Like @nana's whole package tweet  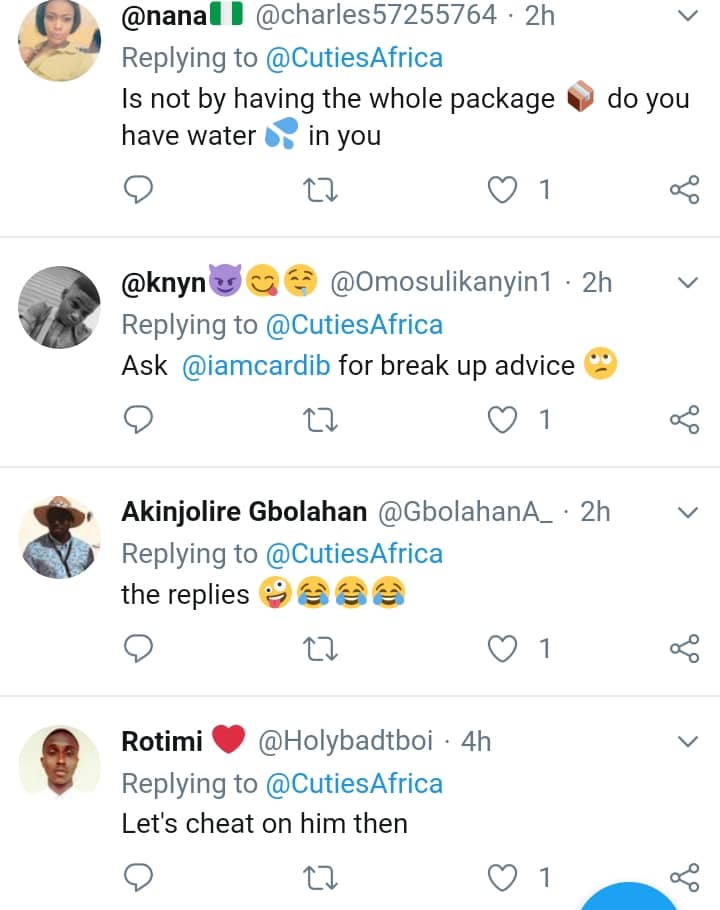pyautogui.click(x=503, y=190)
